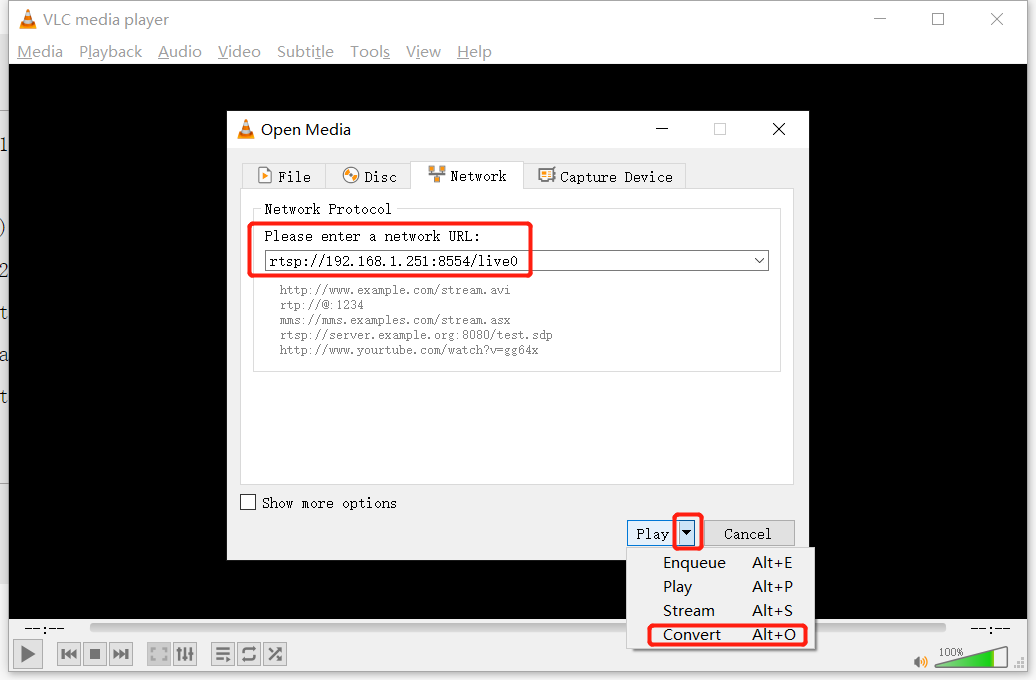Click the stop playback button
This screenshot has width=1036, height=680.
(x=94, y=654)
